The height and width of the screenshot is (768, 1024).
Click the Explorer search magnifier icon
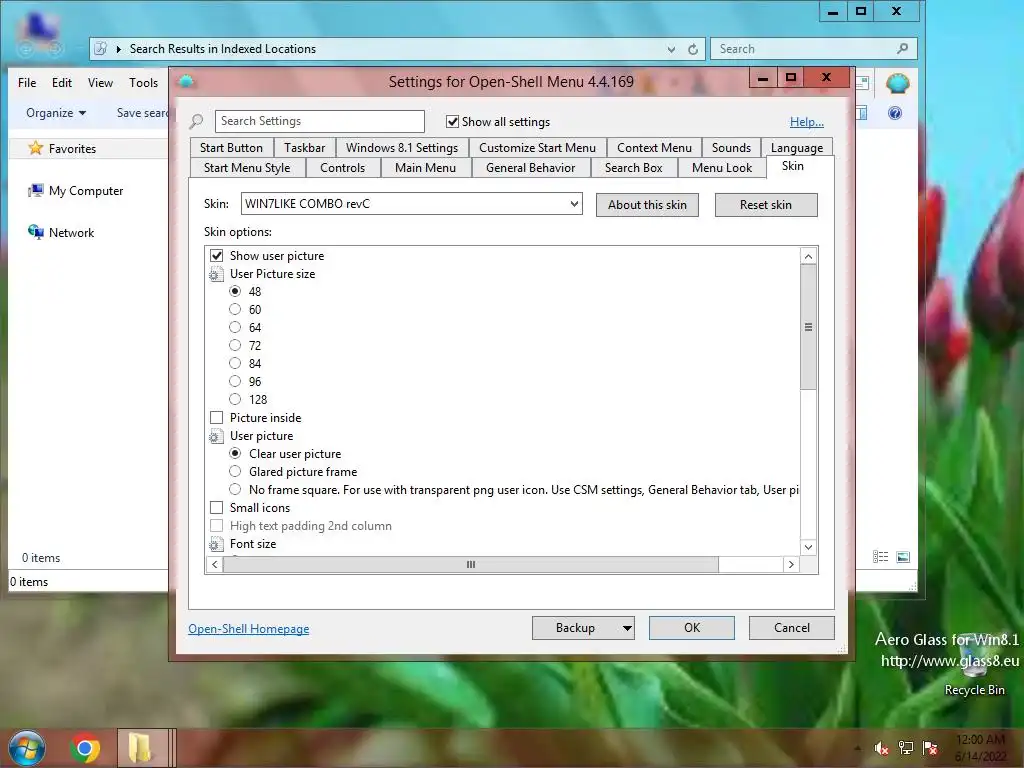point(903,48)
